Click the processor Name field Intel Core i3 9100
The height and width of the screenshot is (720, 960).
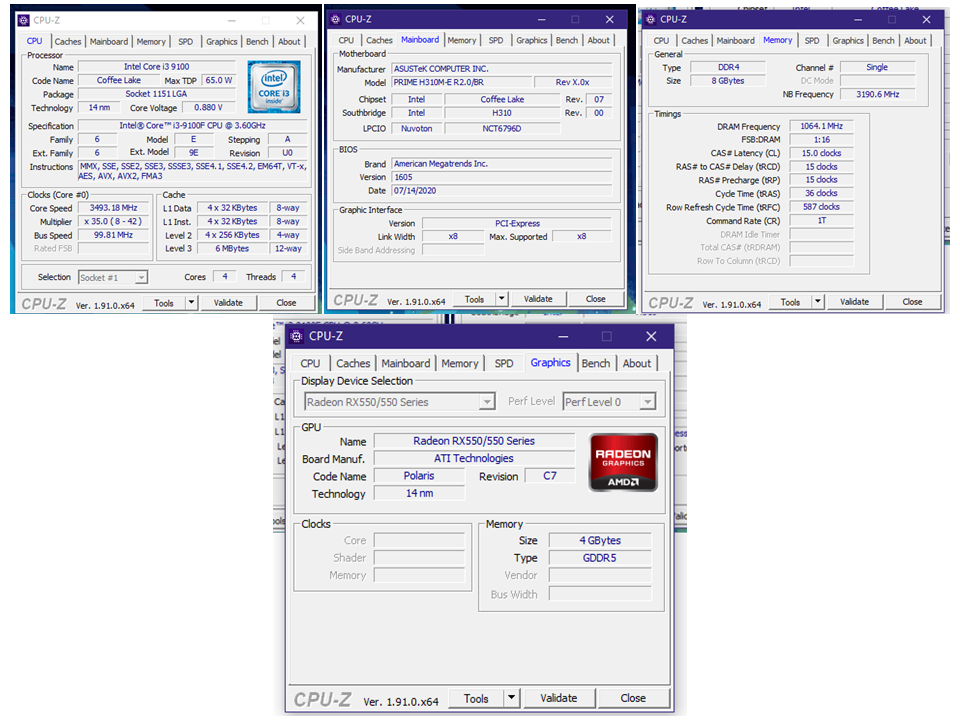(x=157, y=67)
